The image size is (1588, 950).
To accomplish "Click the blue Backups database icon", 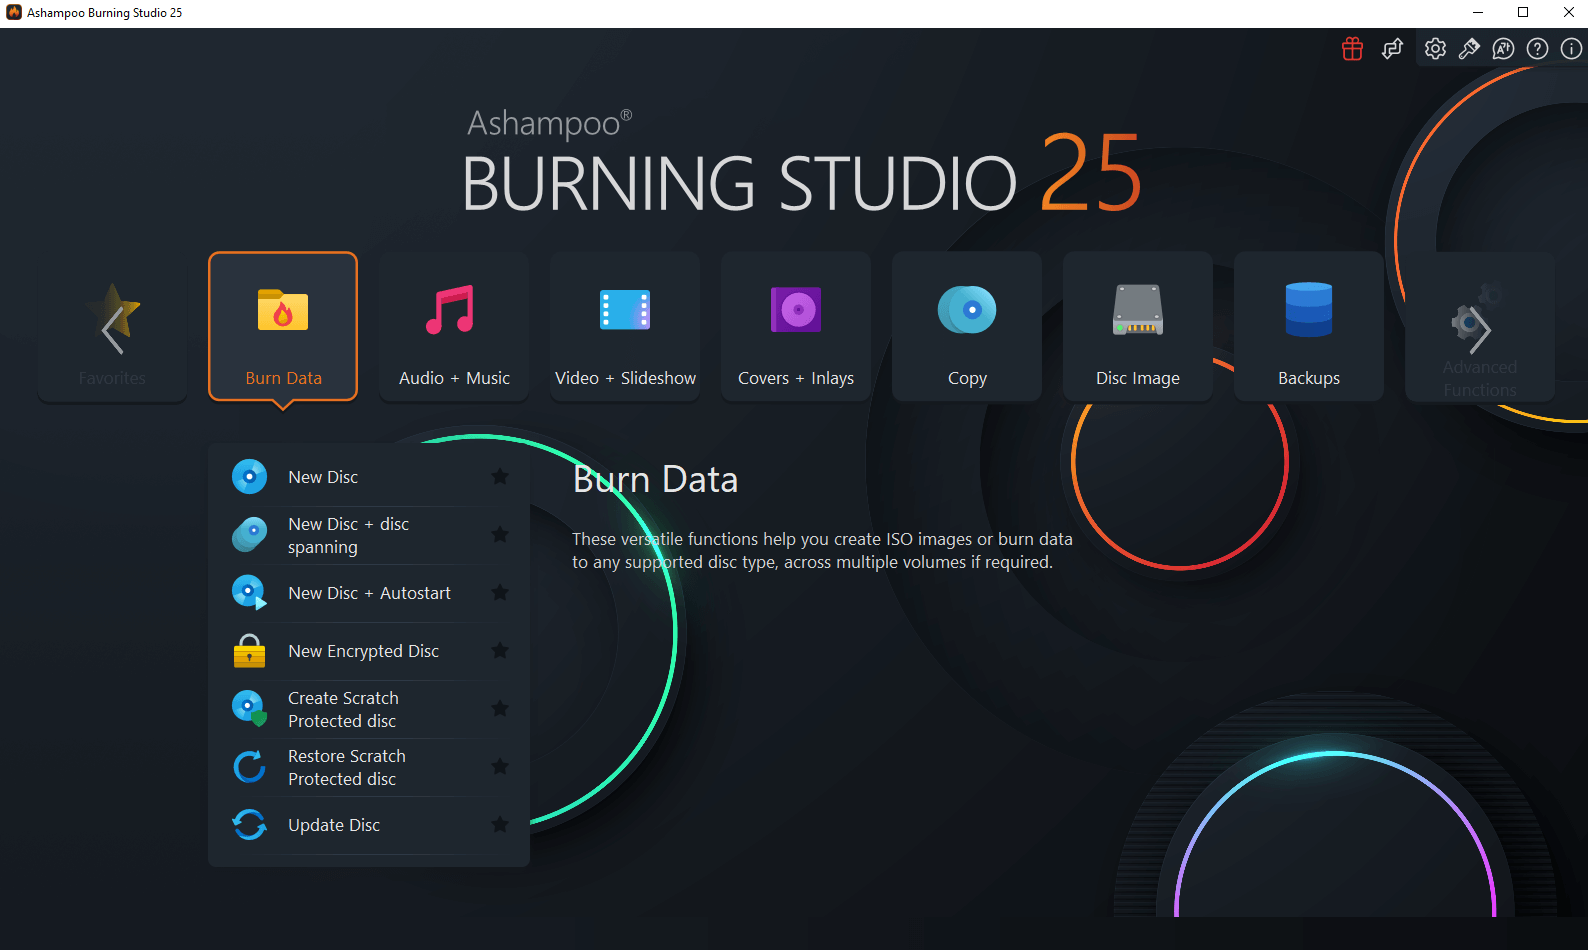I will pyautogui.click(x=1309, y=310).
